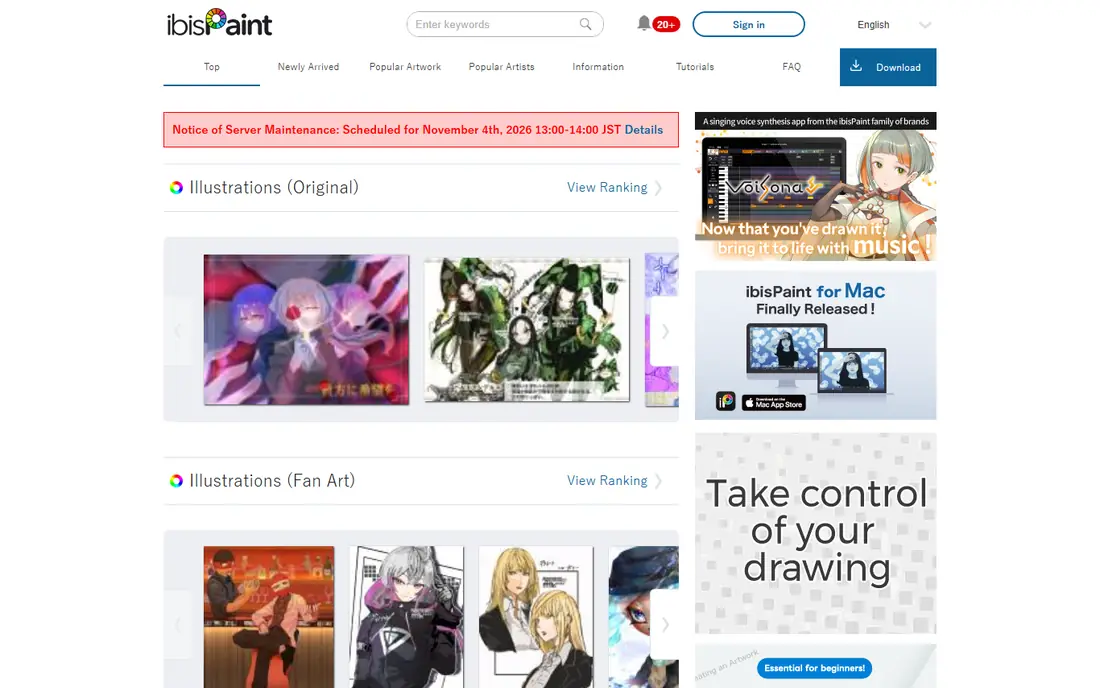1100x688 pixels.
Task: Open Popular Artists tab
Action: pos(502,67)
